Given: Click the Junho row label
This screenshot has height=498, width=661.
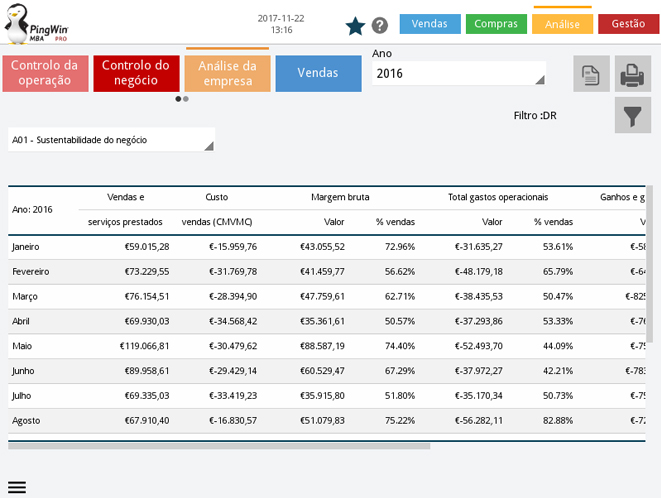Looking at the screenshot, I should tap(23, 371).
